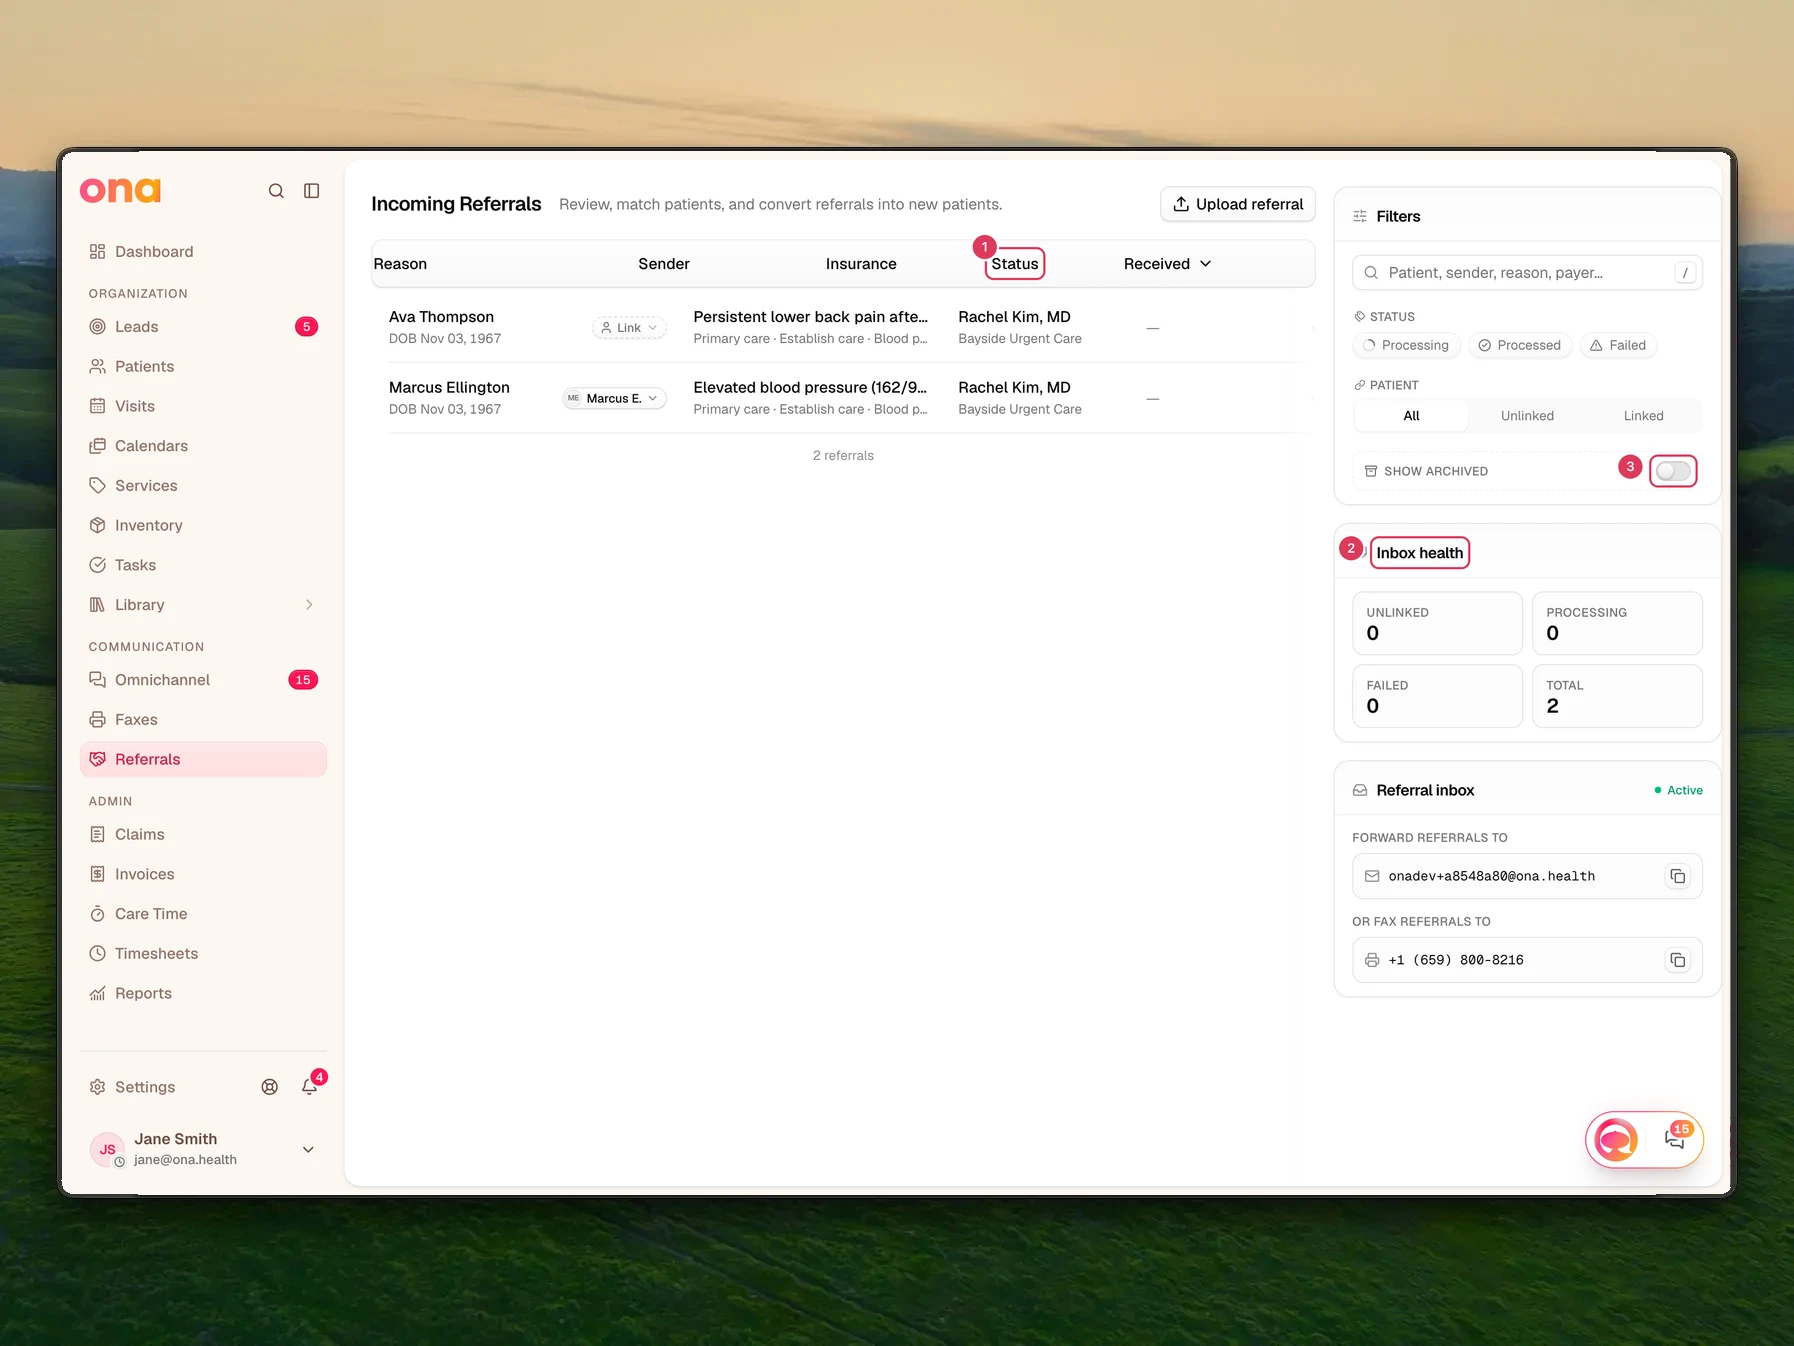This screenshot has width=1794, height=1346.
Task: Click the Ona logo
Action: [120, 190]
